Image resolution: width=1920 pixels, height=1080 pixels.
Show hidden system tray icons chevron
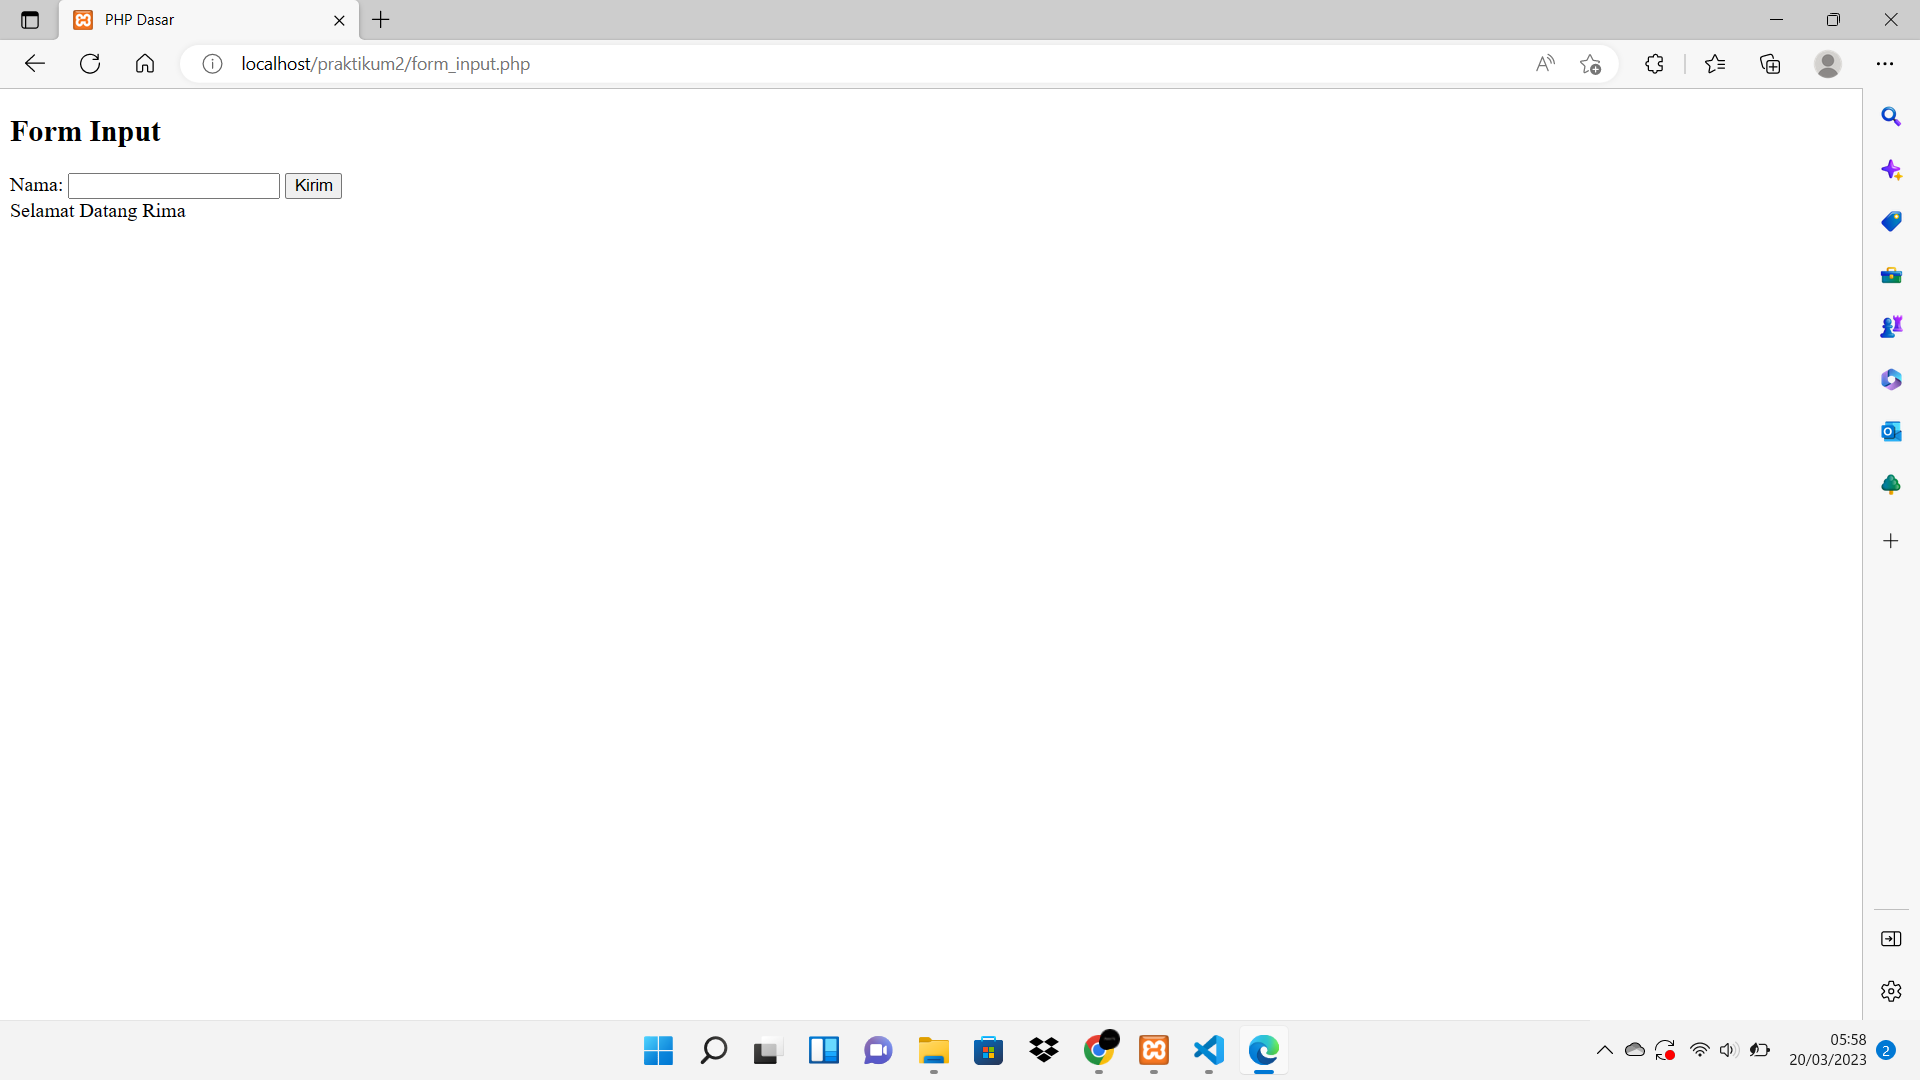click(x=1604, y=1050)
